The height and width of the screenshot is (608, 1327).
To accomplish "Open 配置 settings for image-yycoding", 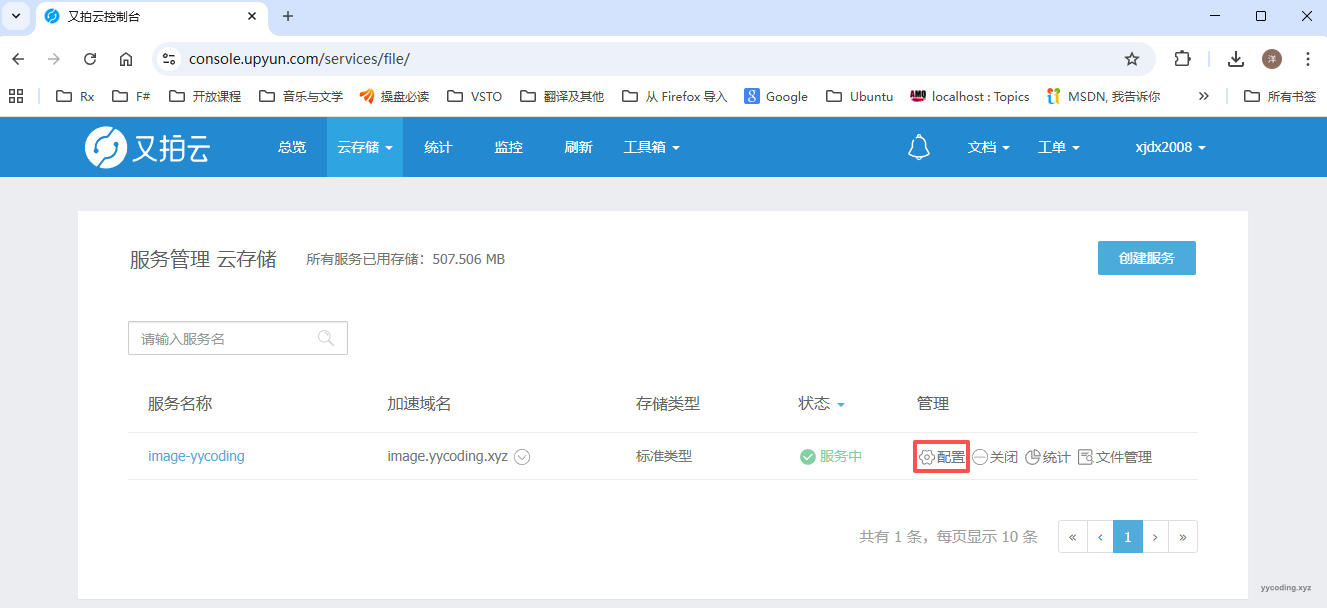I will point(942,457).
